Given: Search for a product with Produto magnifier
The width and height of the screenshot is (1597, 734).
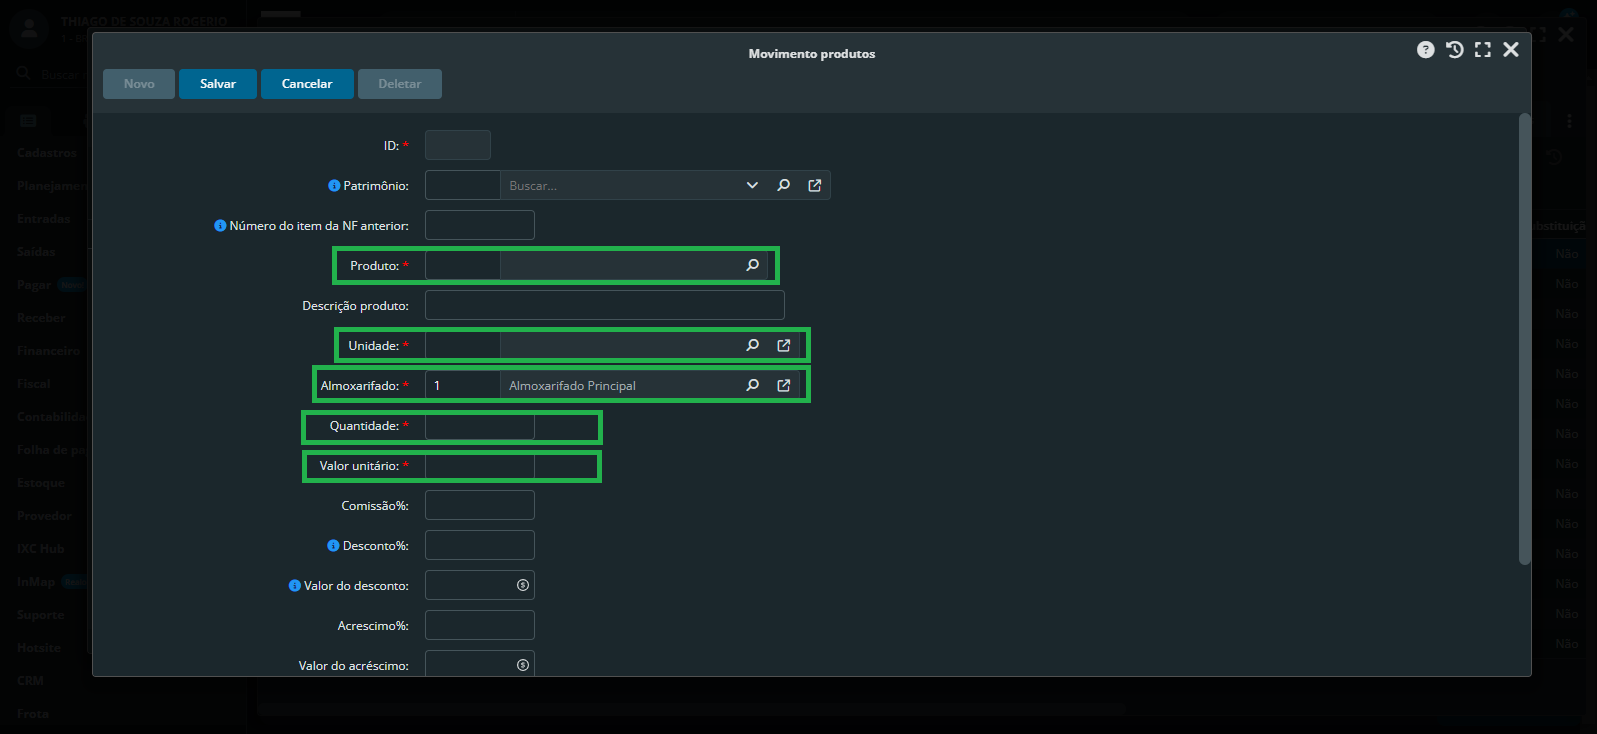Looking at the screenshot, I should pos(753,265).
